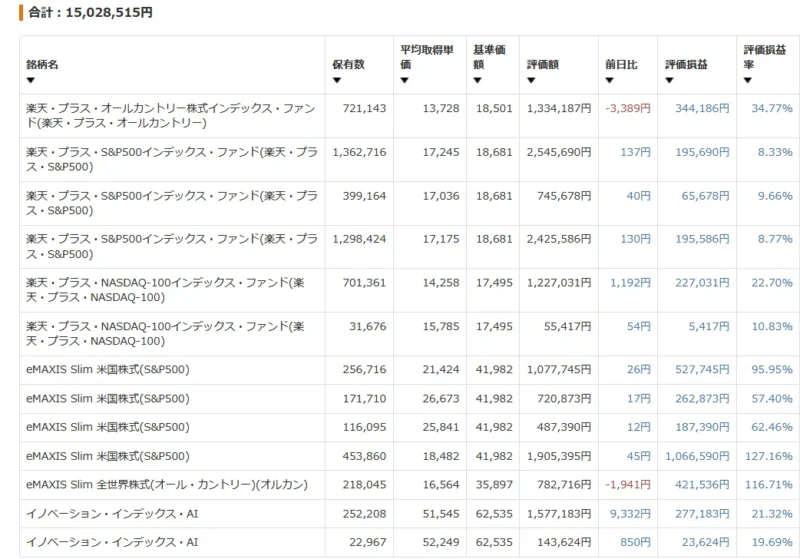Click NASDAQ-100 fund name with 701,361 units
The image size is (800, 559).
165,290
